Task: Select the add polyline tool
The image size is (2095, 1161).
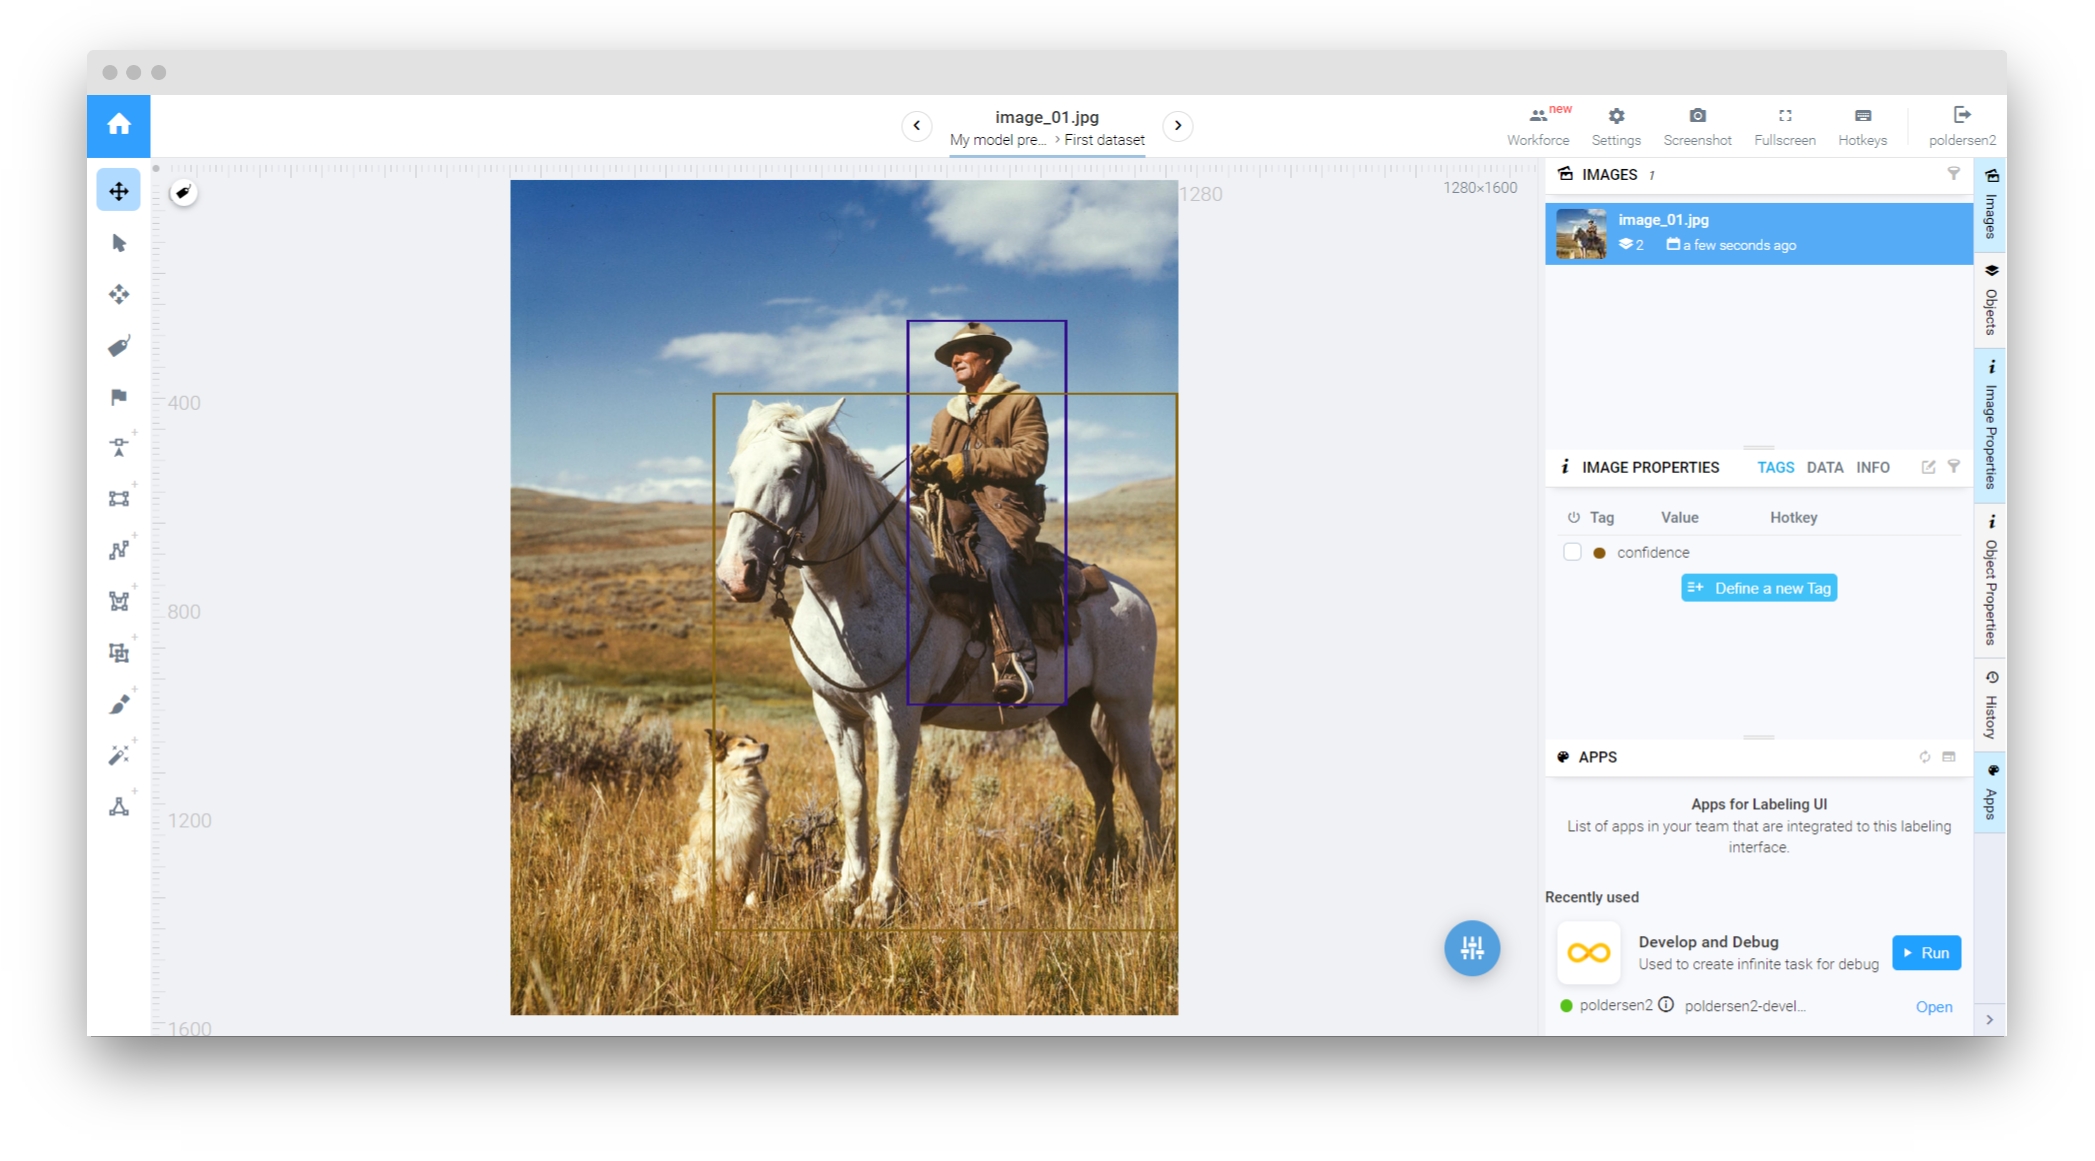Action: [119, 550]
